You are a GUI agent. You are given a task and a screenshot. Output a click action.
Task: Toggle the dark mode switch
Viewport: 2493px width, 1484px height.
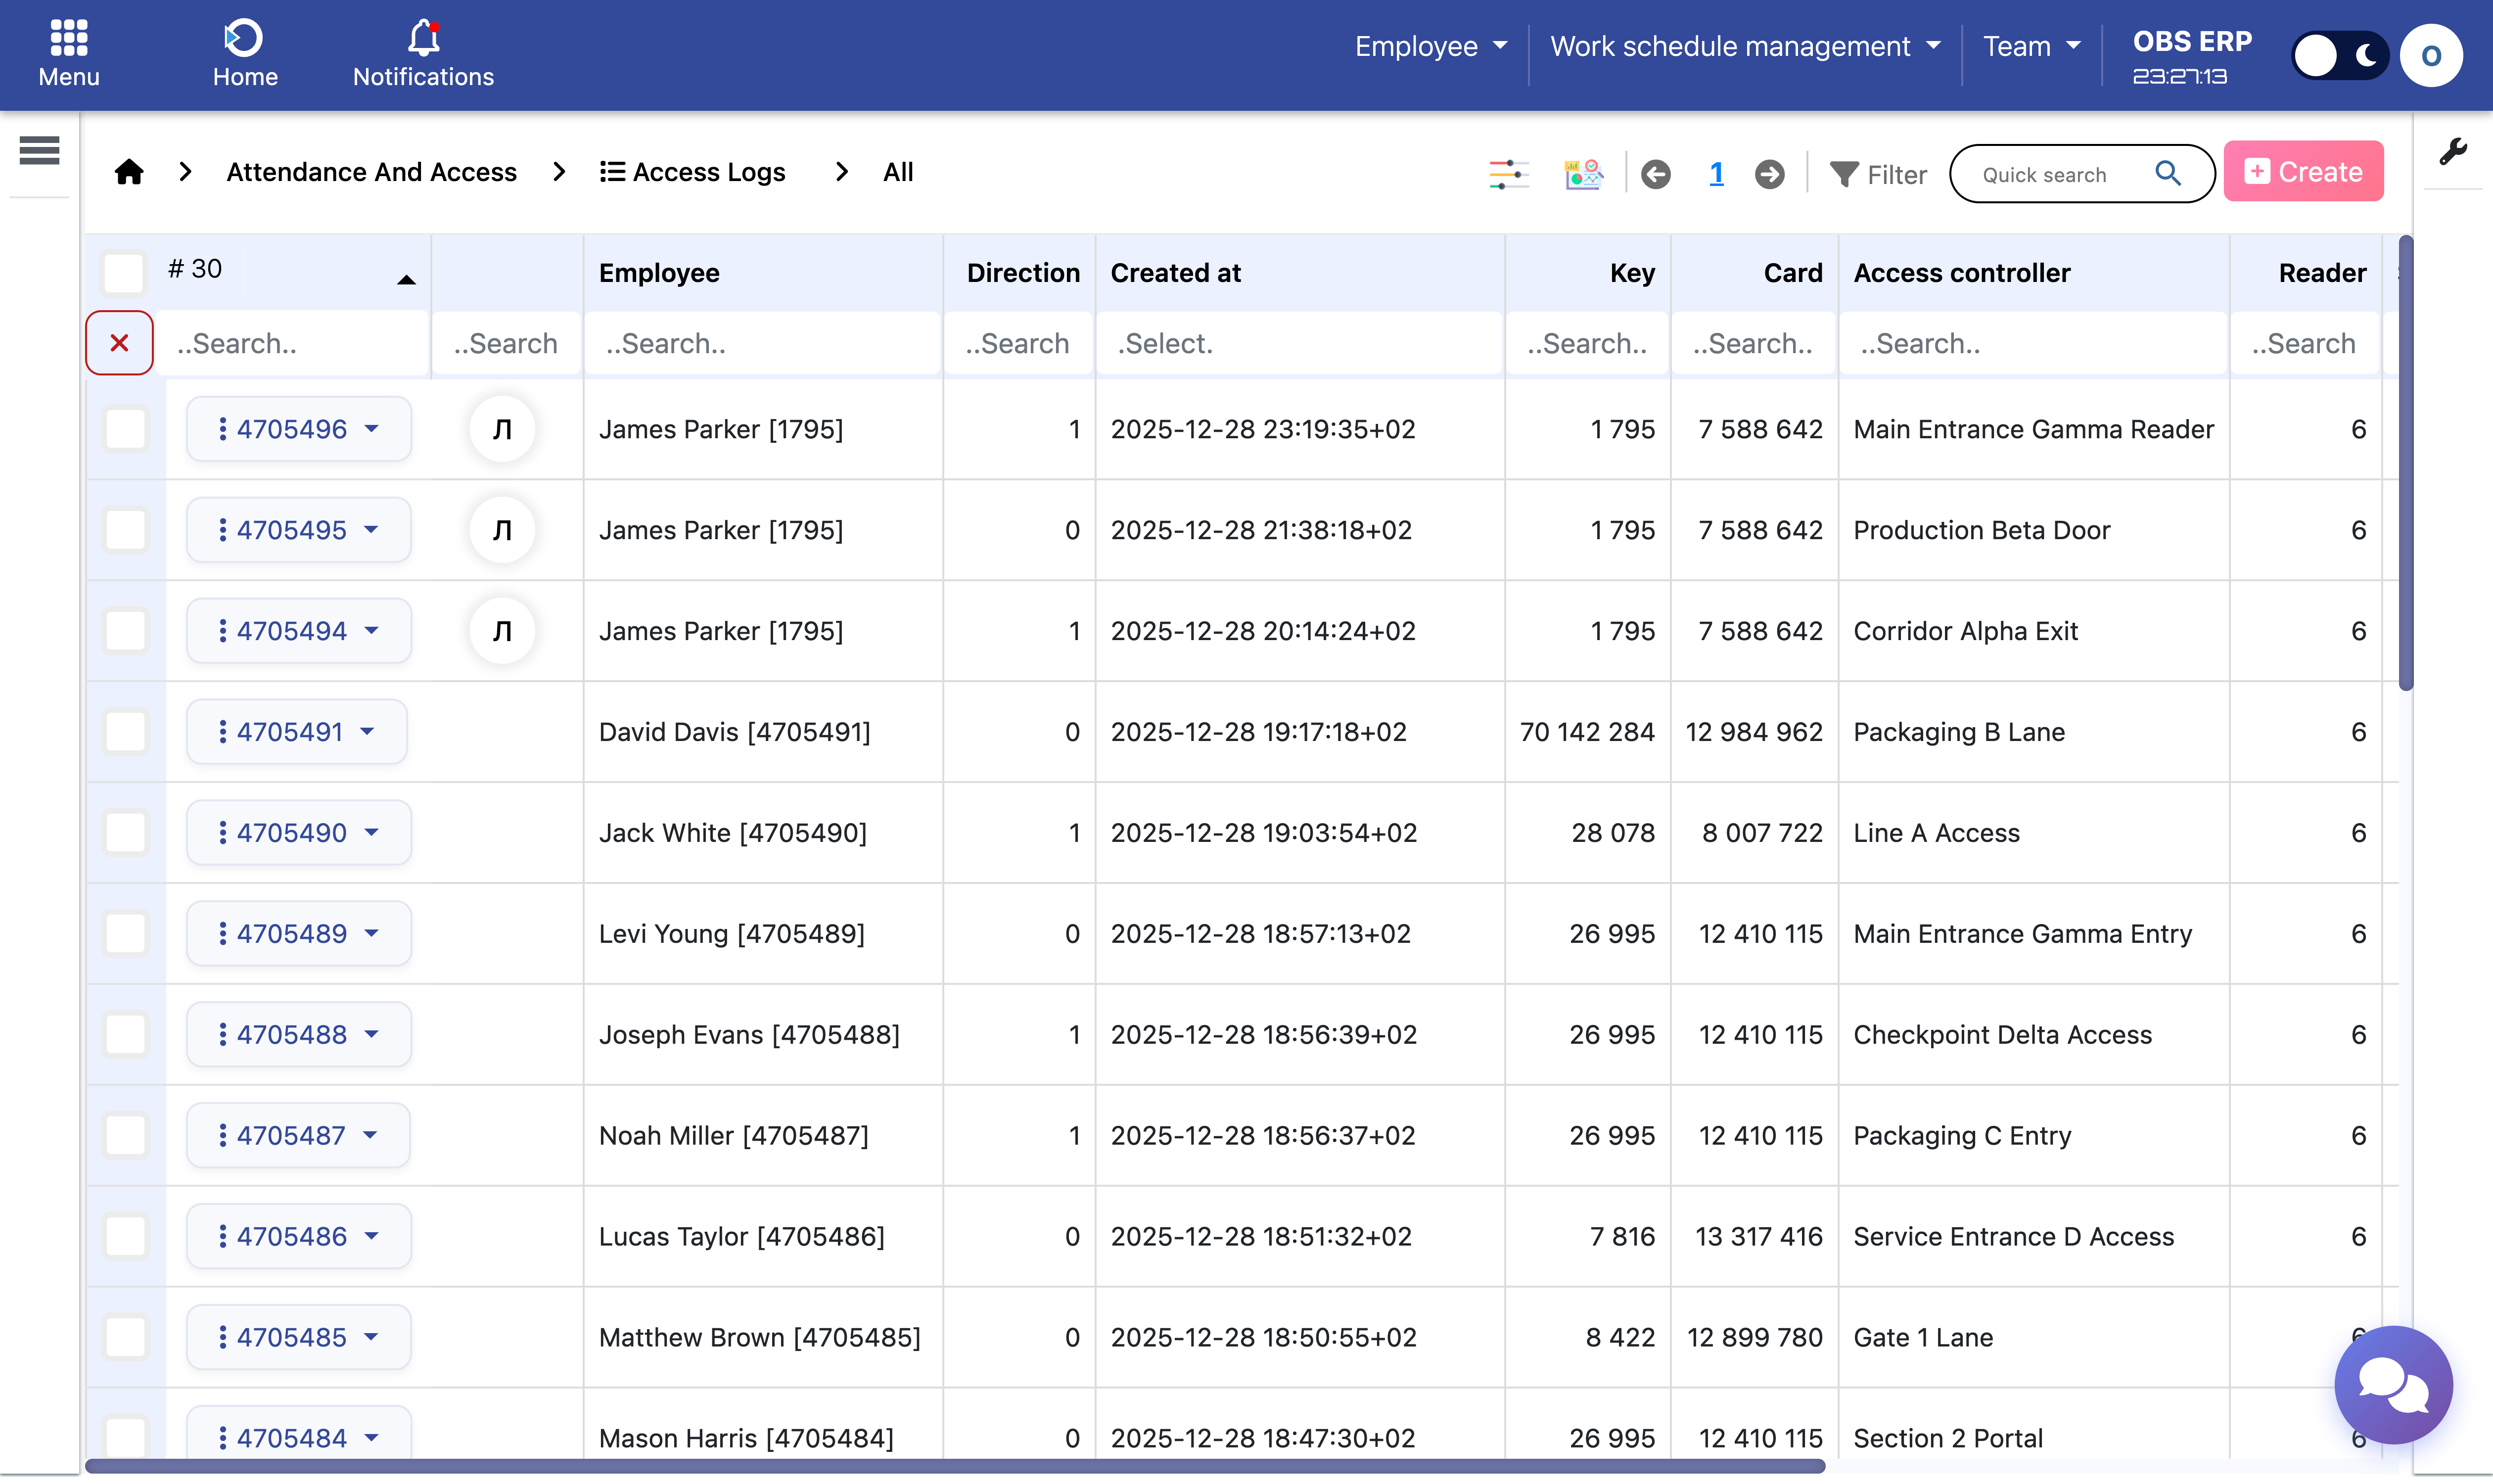pos(2340,55)
